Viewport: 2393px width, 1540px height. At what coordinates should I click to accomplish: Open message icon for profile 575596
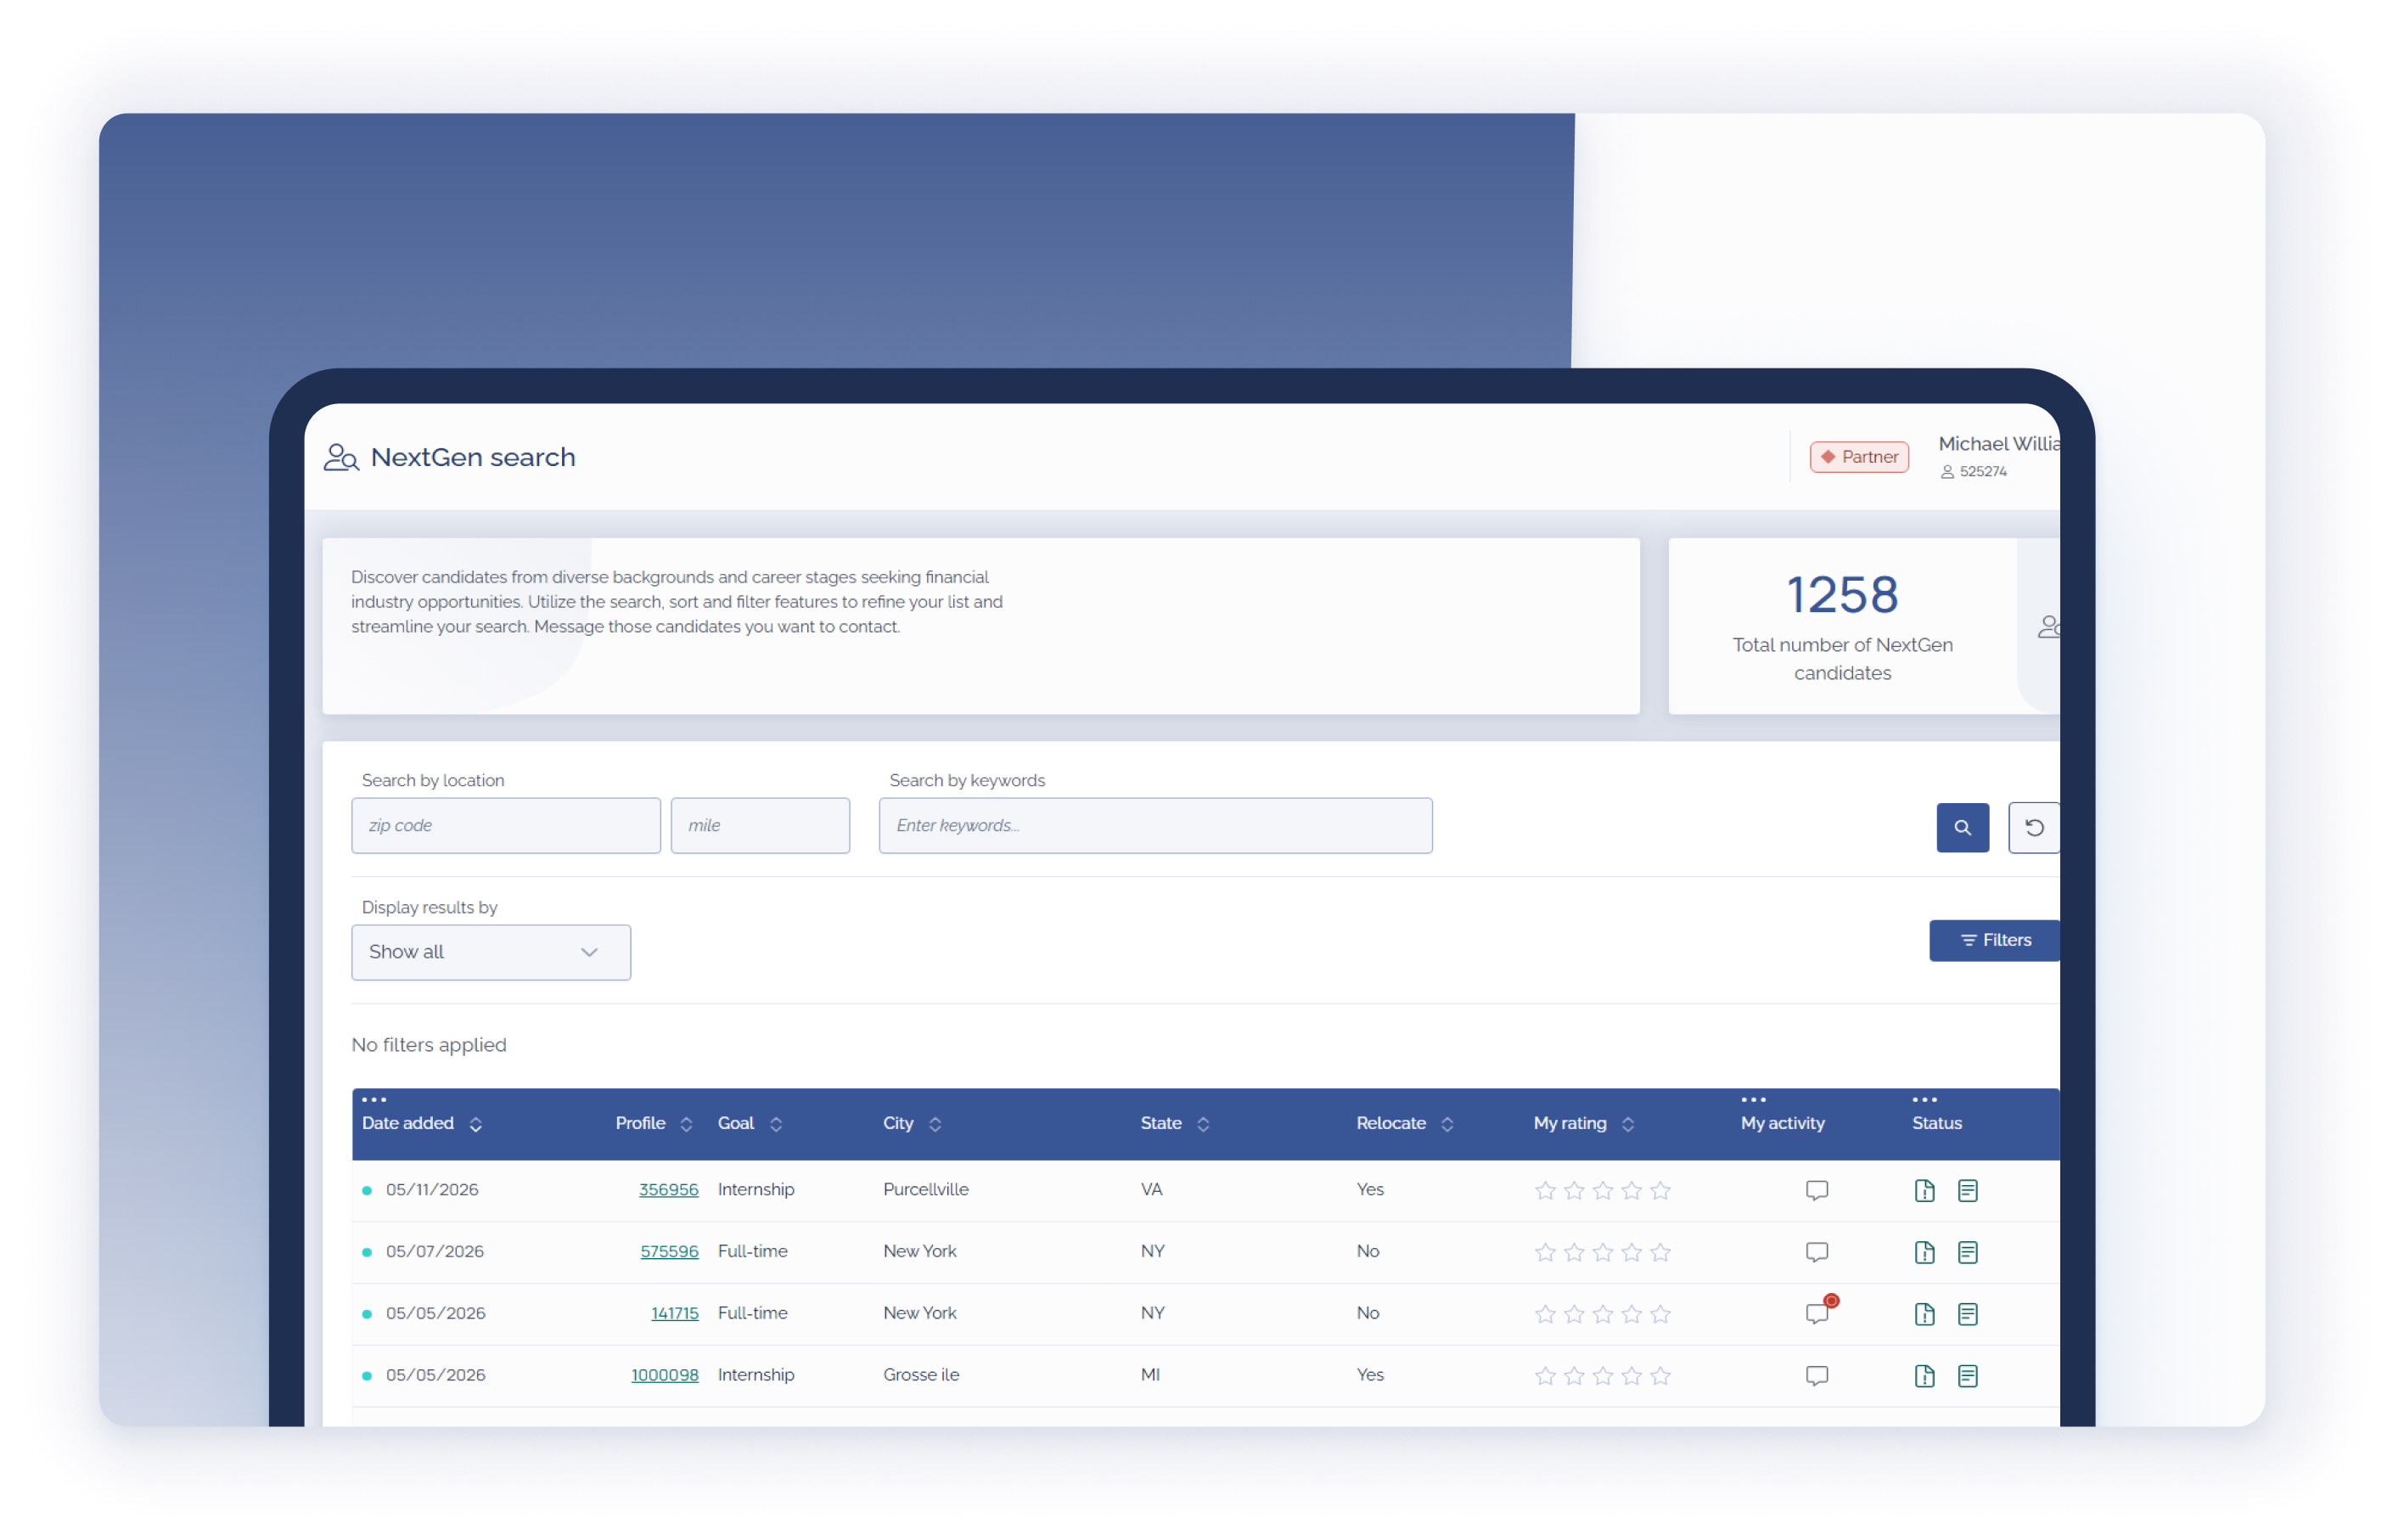(x=1816, y=1252)
